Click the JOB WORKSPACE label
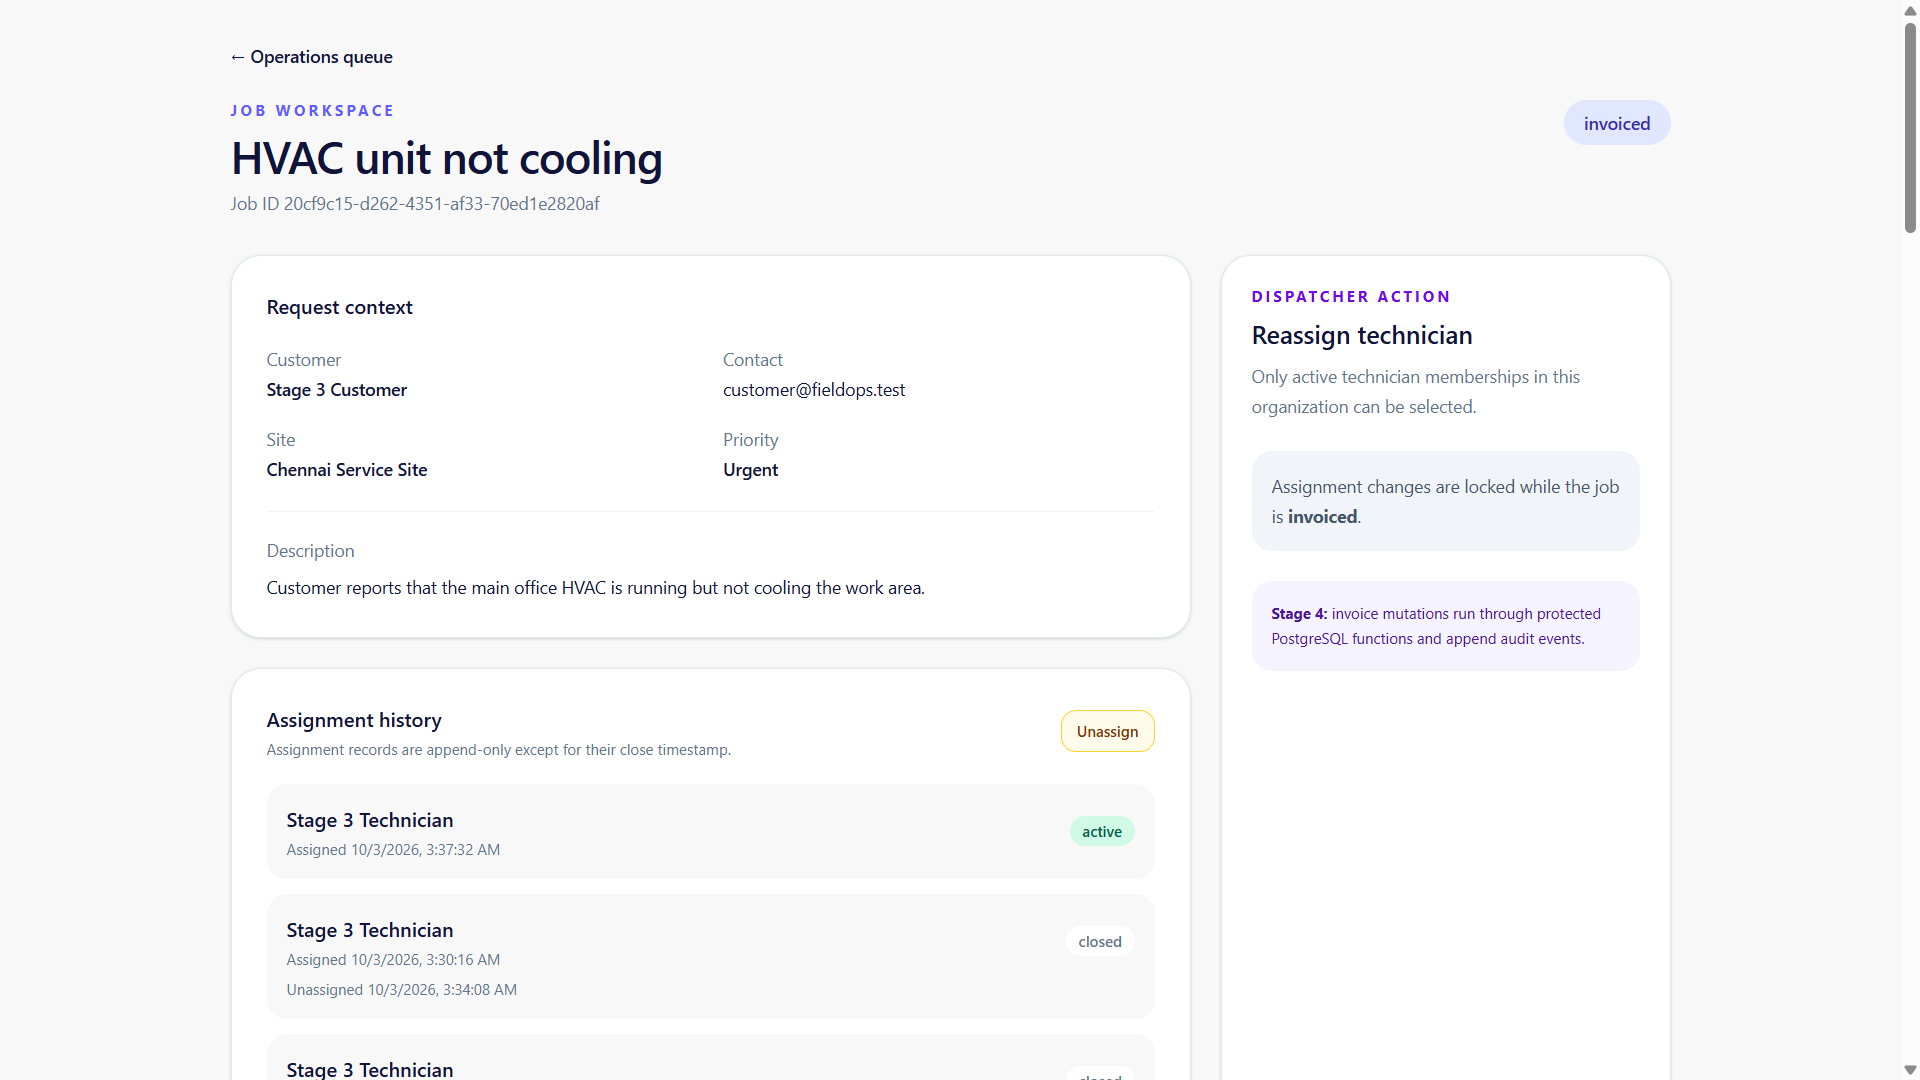Image resolution: width=1920 pixels, height=1080 pixels. pyautogui.click(x=312, y=111)
